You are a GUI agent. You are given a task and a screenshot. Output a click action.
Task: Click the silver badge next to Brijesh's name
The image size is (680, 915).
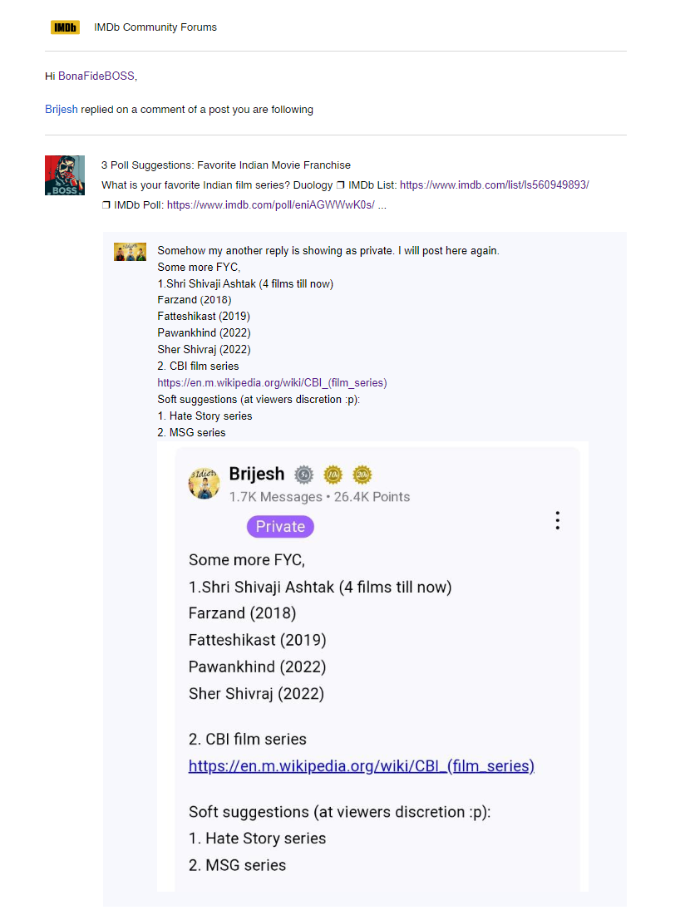pos(304,474)
